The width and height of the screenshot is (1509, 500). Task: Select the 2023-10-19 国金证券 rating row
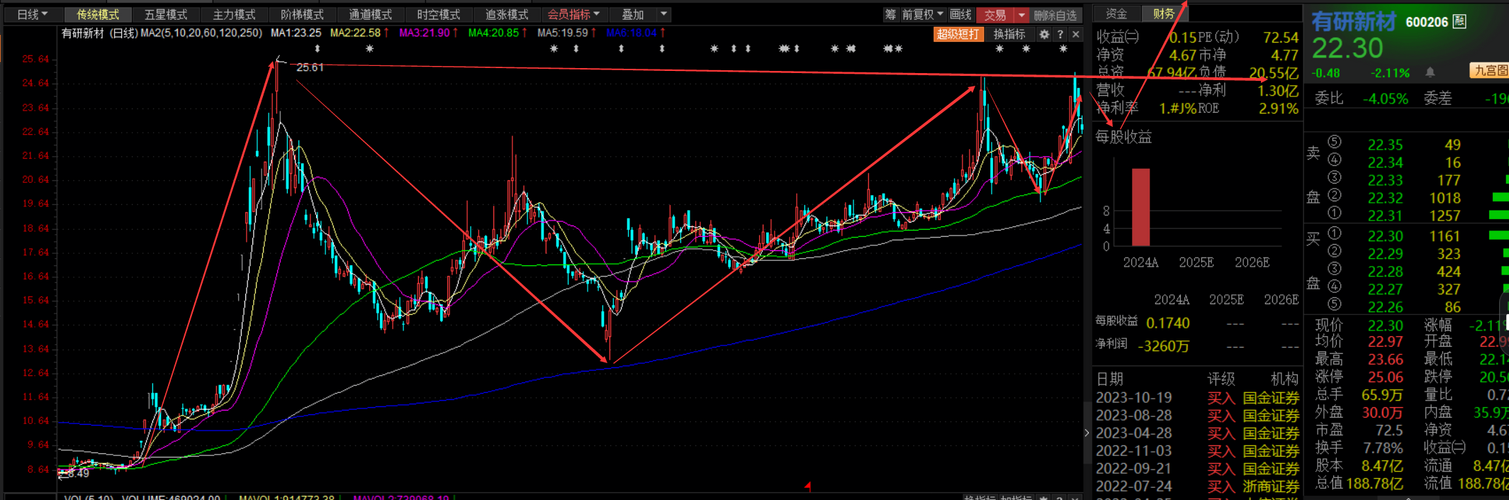[x=1197, y=397]
